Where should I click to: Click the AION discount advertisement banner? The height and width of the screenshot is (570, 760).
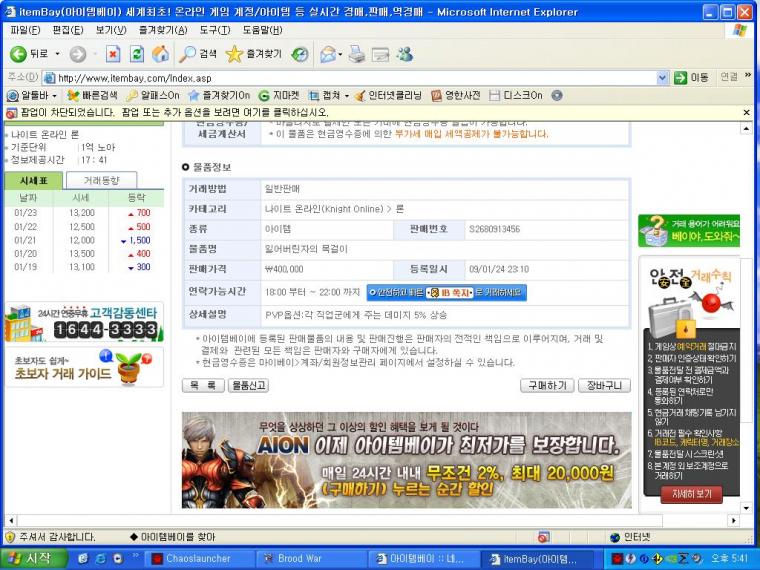(x=407, y=460)
